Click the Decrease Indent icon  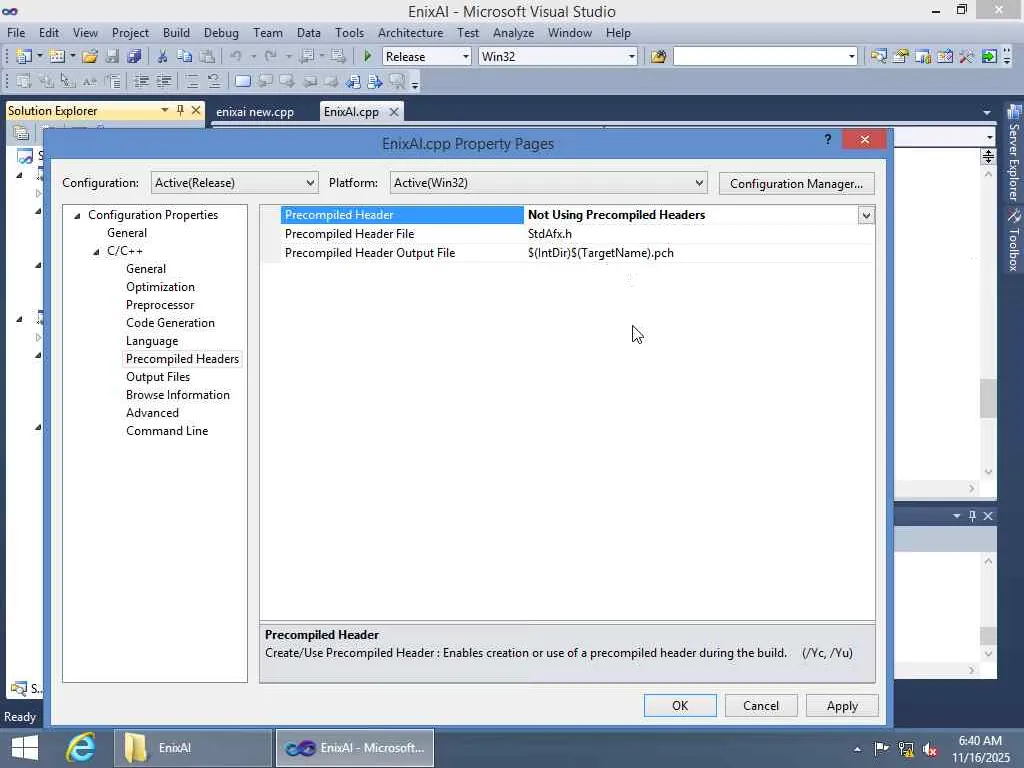(x=141, y=82)
